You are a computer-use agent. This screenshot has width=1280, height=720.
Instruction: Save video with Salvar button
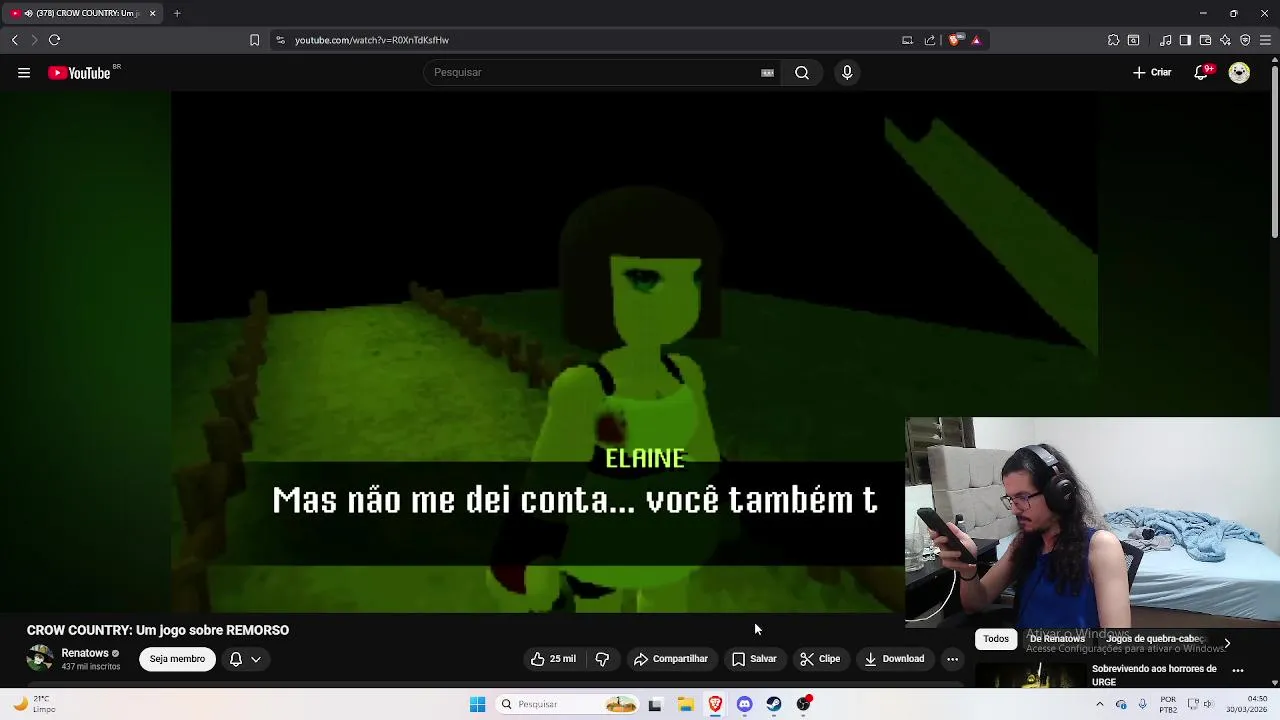(x=754, y=659)
